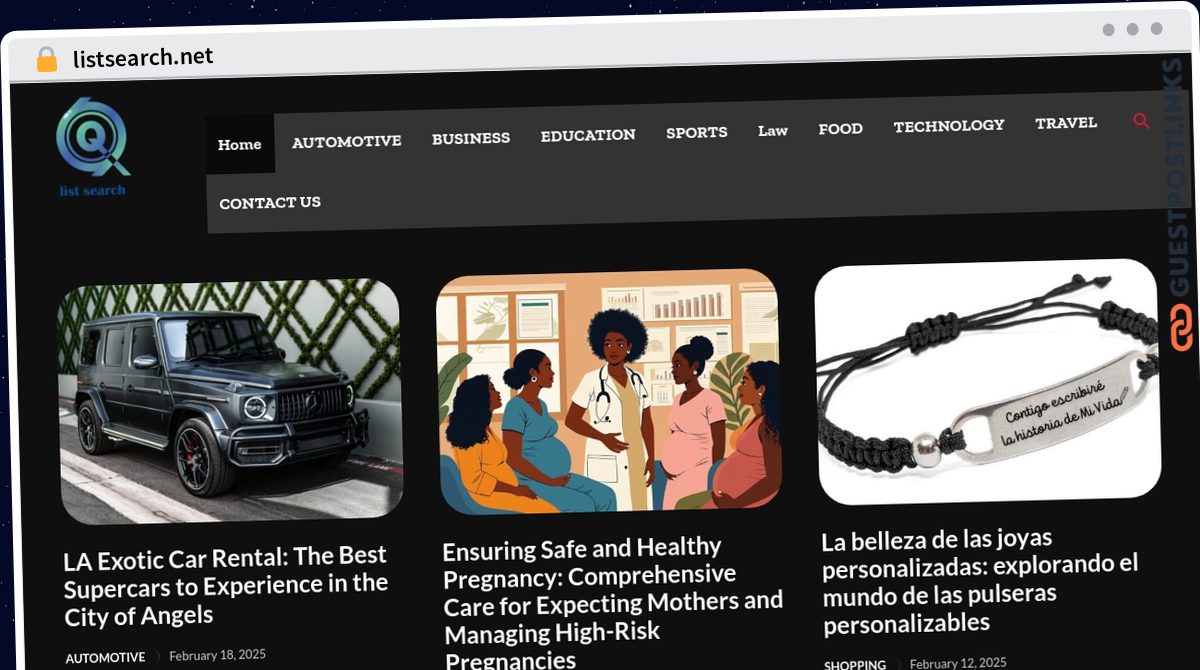Viewport: 1200px width, 670px height.
Task: Open the TRAVEL category
Action: click(x=1066, y=122)
